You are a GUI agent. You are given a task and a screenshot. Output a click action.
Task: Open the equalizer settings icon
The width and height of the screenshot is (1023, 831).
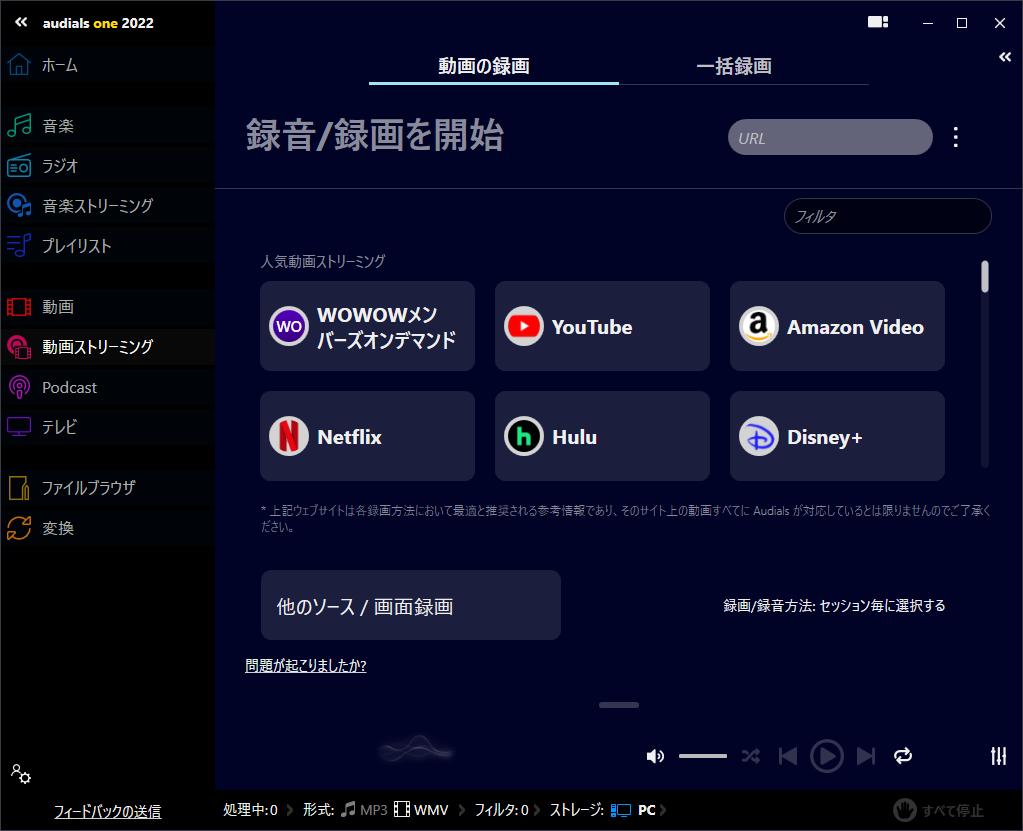[998, 756]
